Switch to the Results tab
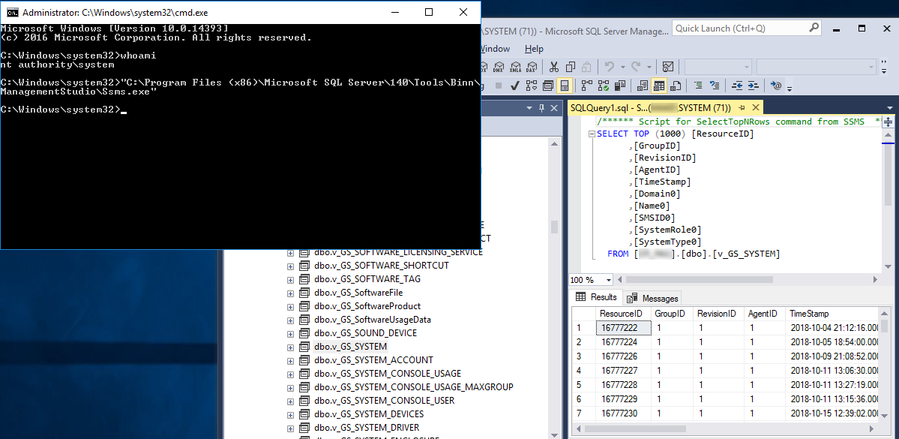899x439 pixels. [x=597, y=297]
